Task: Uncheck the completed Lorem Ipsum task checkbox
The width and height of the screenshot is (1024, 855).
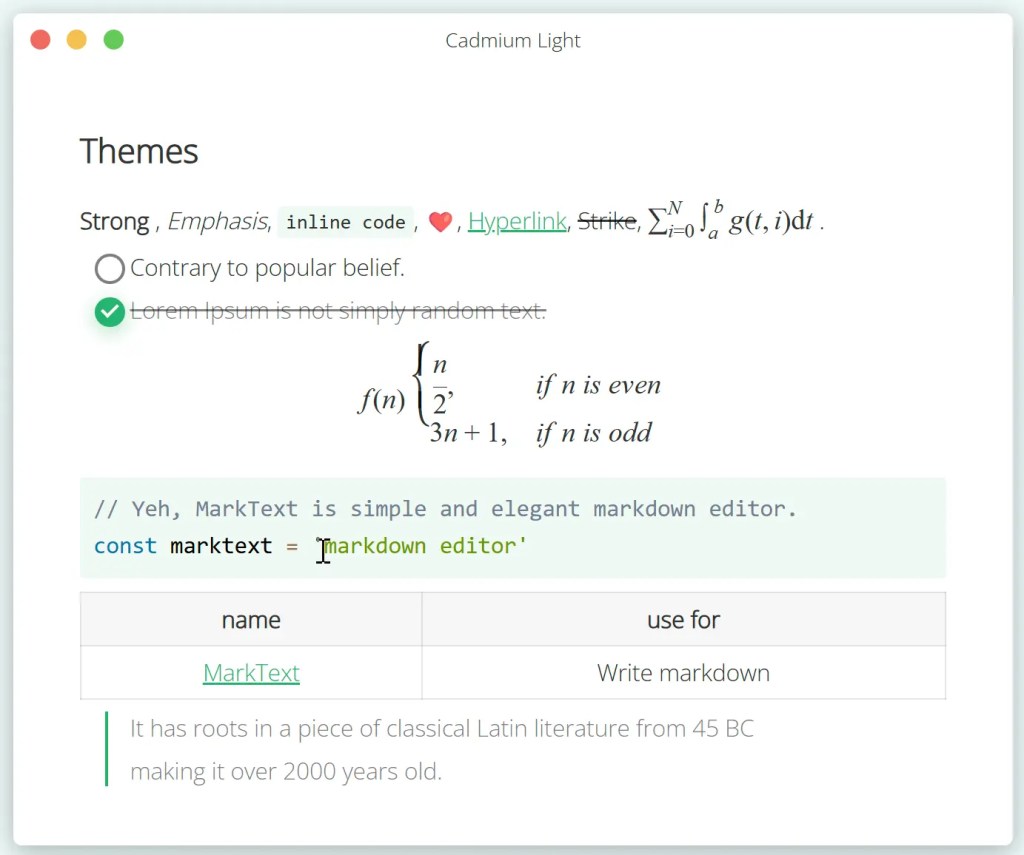Action: click(109, 312)
